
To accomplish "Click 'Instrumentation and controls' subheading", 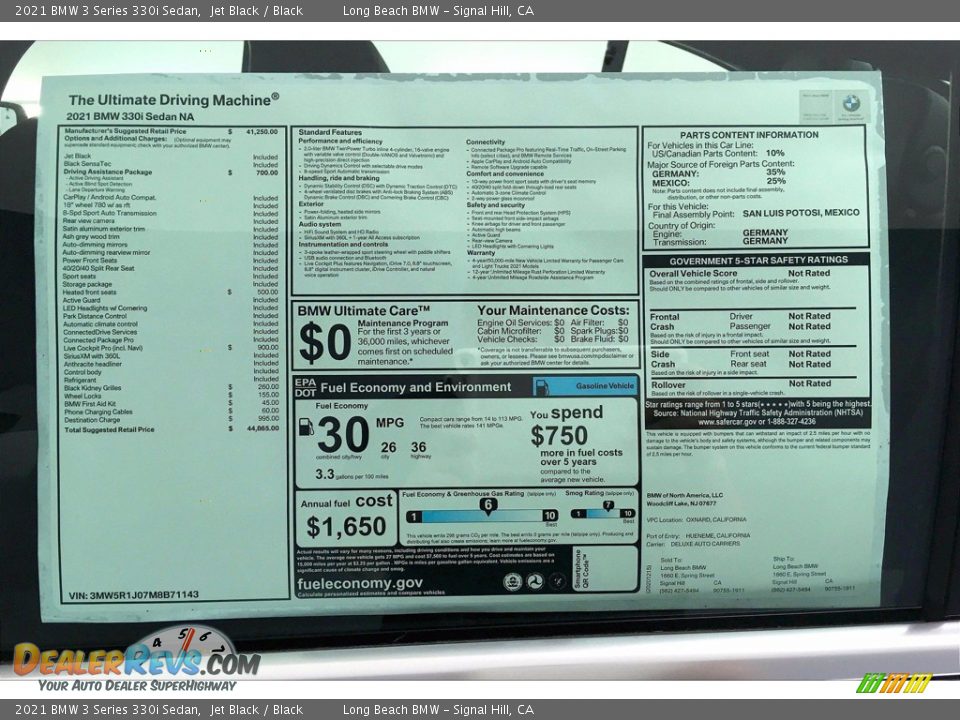I will (x=343, y=244).
